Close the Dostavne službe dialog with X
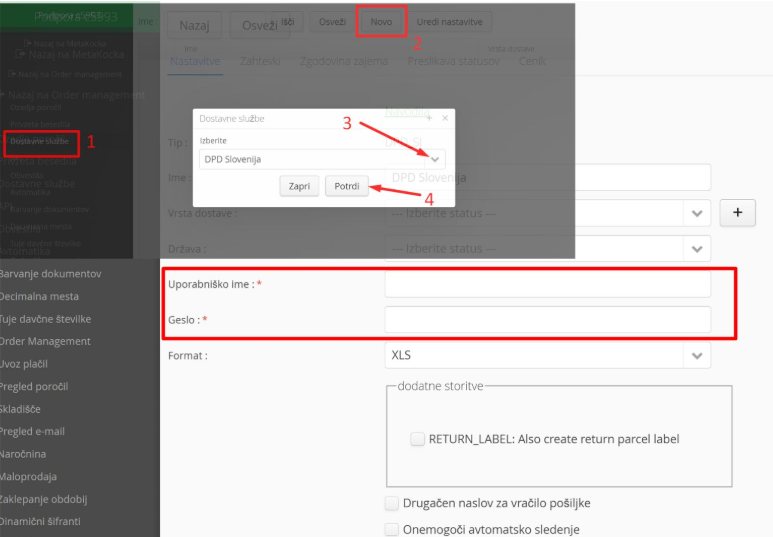Viewport: 773px width, 537px height. pyautogui.click(x=445, y=118)
